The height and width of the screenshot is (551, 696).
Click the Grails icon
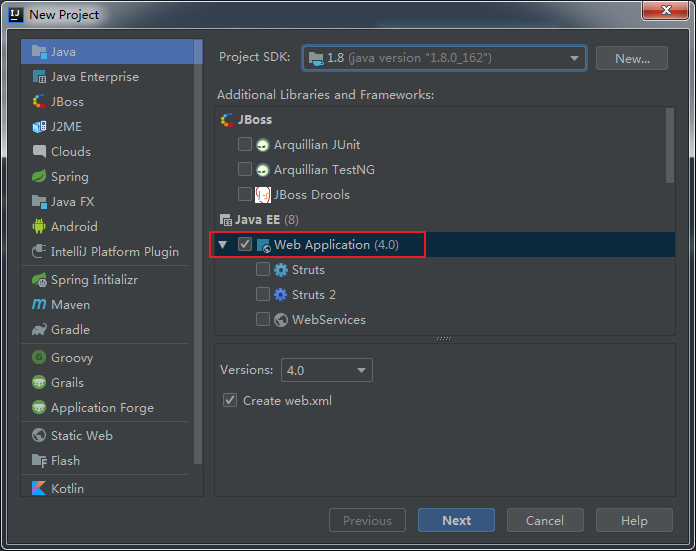click(39, 382)
